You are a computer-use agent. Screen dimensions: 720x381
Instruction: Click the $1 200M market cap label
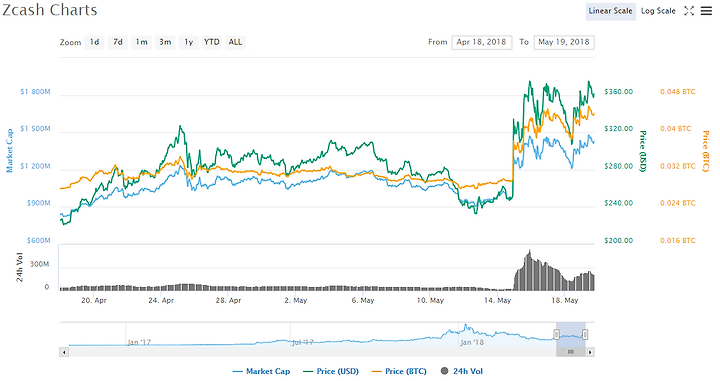tap(35, 166)
